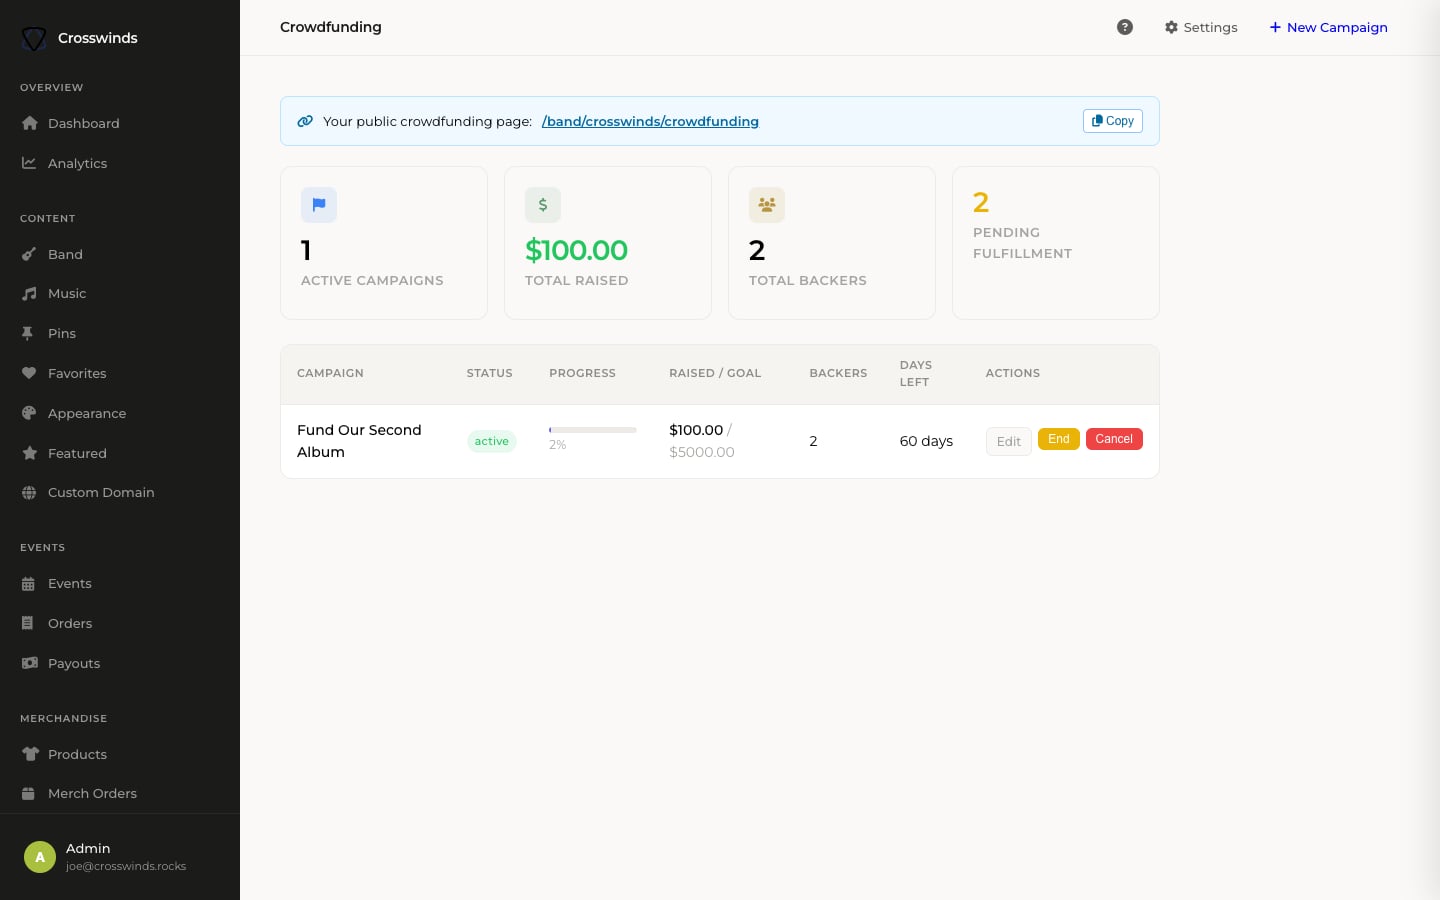Click the Music note icon
1440x900 pixels.
click(29, 294)
